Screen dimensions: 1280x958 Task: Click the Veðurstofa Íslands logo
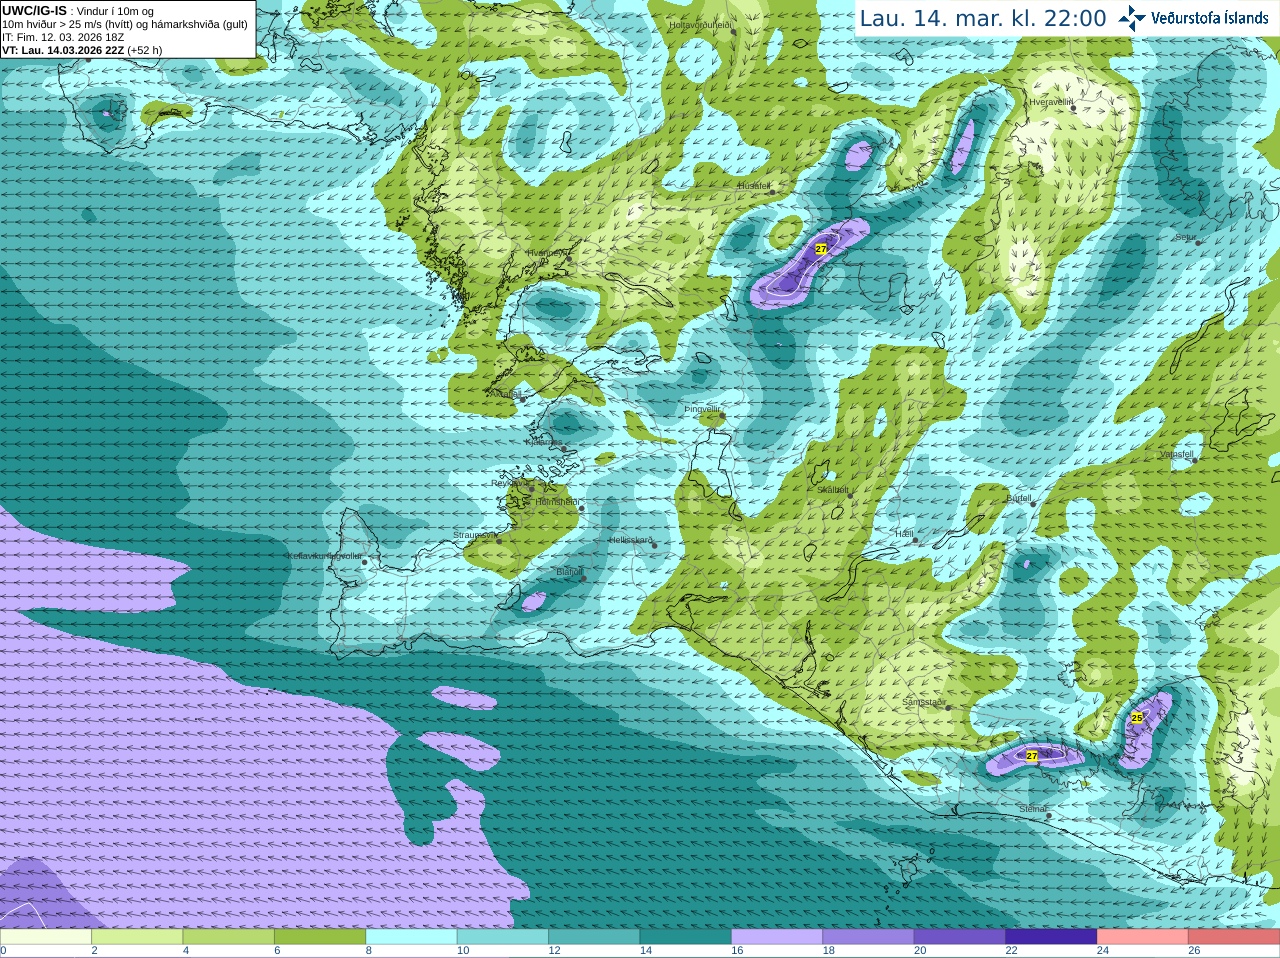(x=1194, y=18)
